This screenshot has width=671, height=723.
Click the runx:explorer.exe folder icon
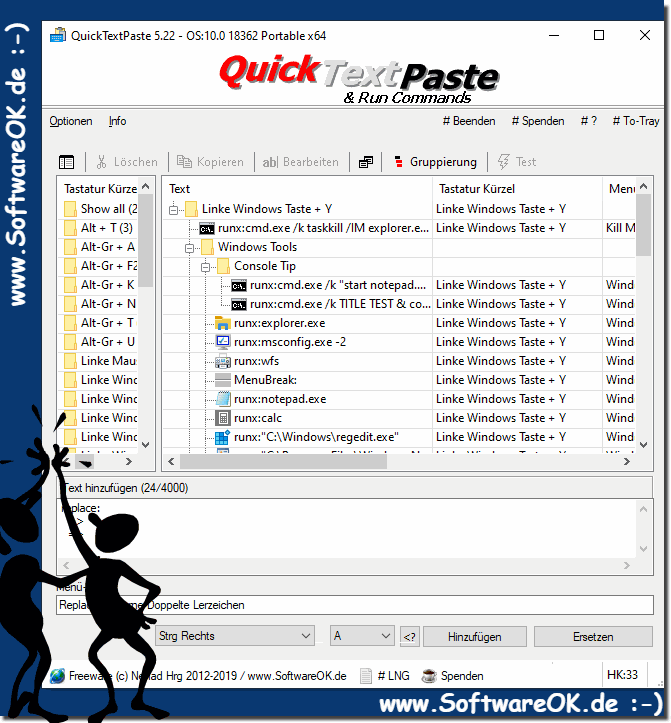(x=223, y=323)
